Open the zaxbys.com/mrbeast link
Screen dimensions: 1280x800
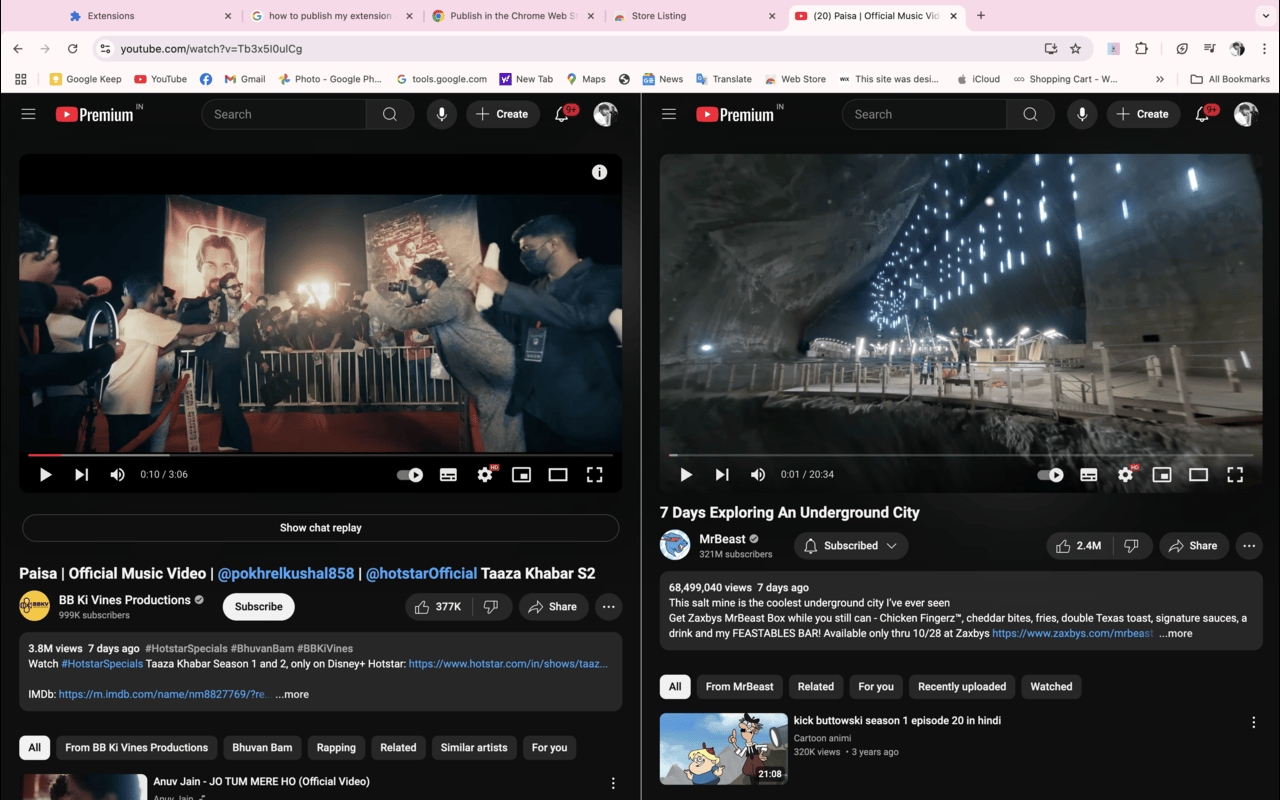(1072, 633)
